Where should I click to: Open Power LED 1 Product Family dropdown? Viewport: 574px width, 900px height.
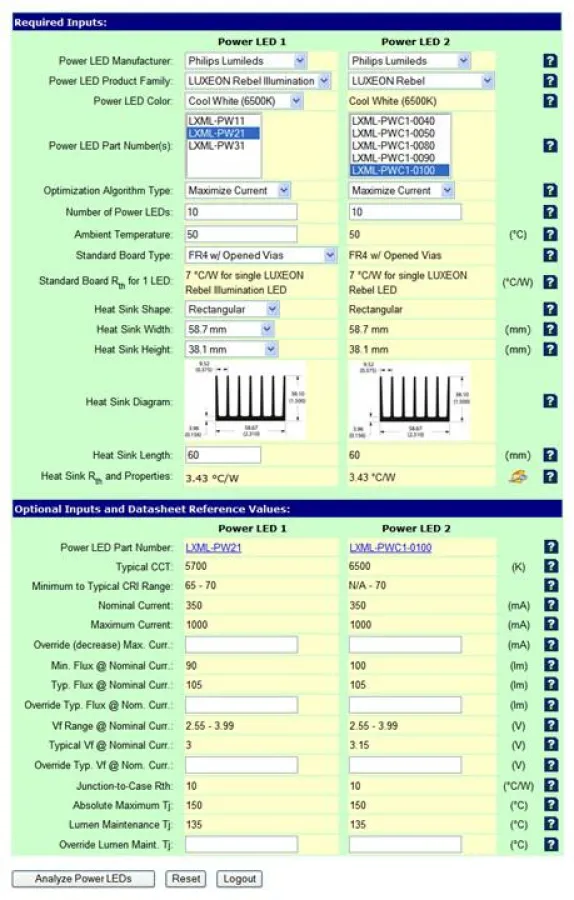click(258, 81)
